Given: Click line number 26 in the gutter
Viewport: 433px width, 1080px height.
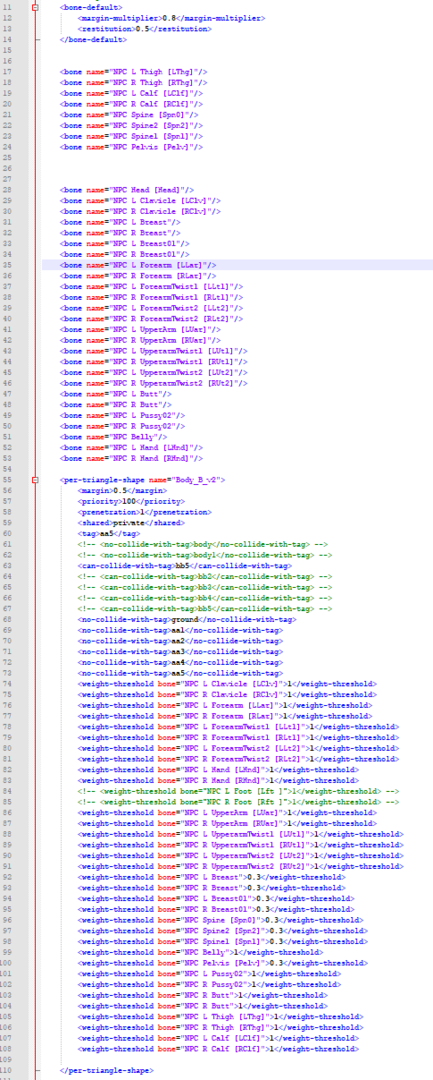Looking at the screenshot, I should [x=8, y=168].
